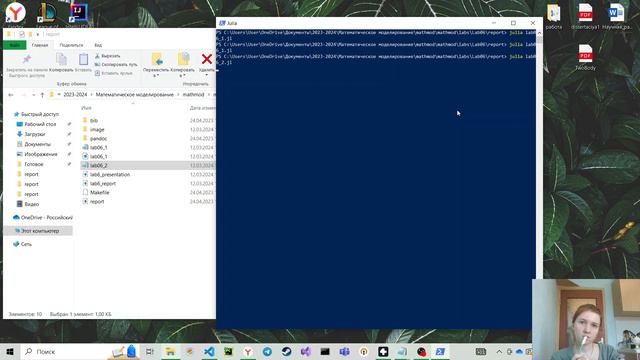Click the Pin to Quick access ribbon icon
The image size is (640, 360).
tap(27, 60)
